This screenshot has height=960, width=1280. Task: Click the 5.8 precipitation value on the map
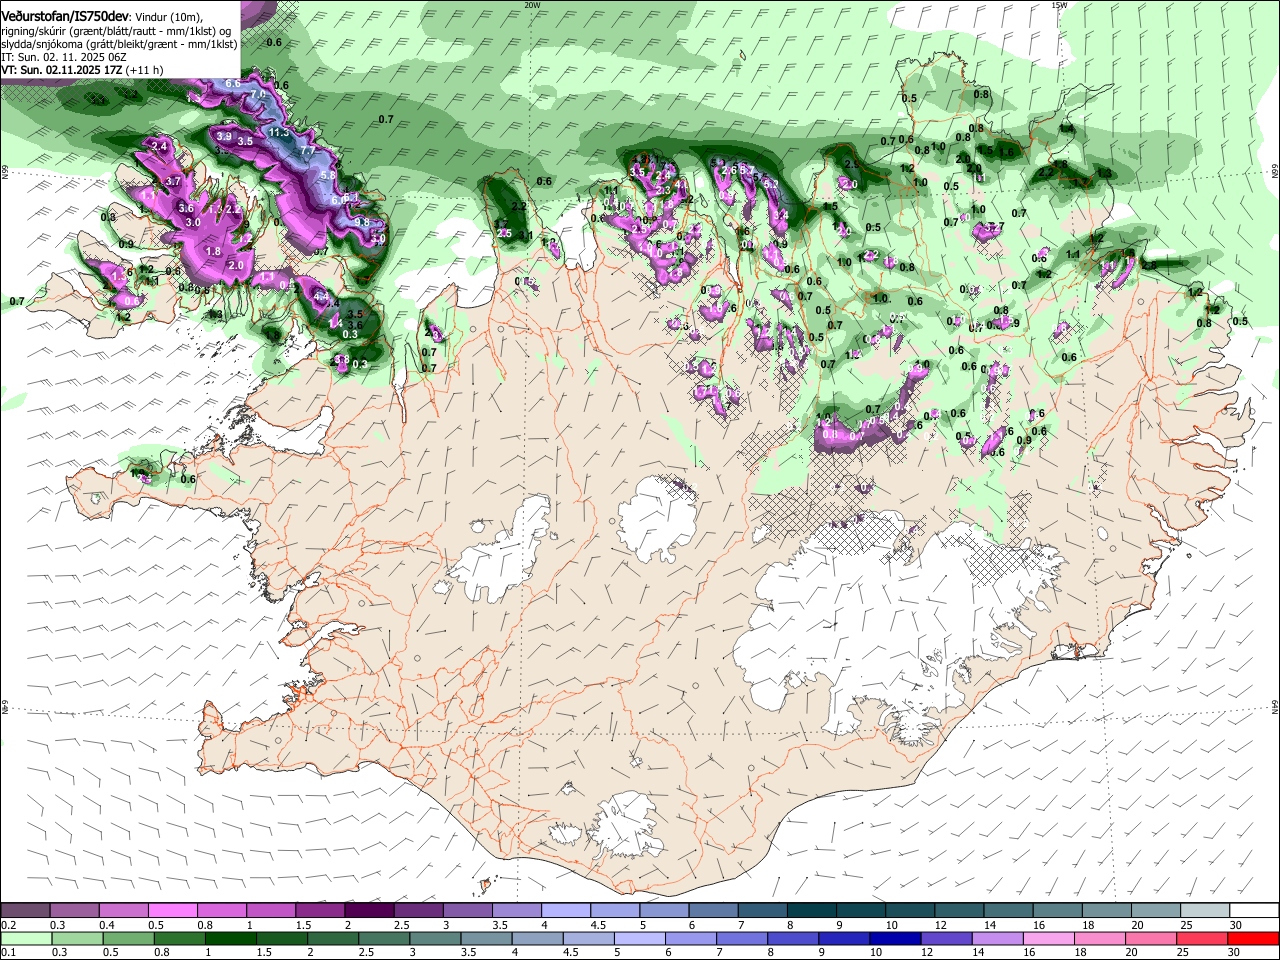point(327,175)
